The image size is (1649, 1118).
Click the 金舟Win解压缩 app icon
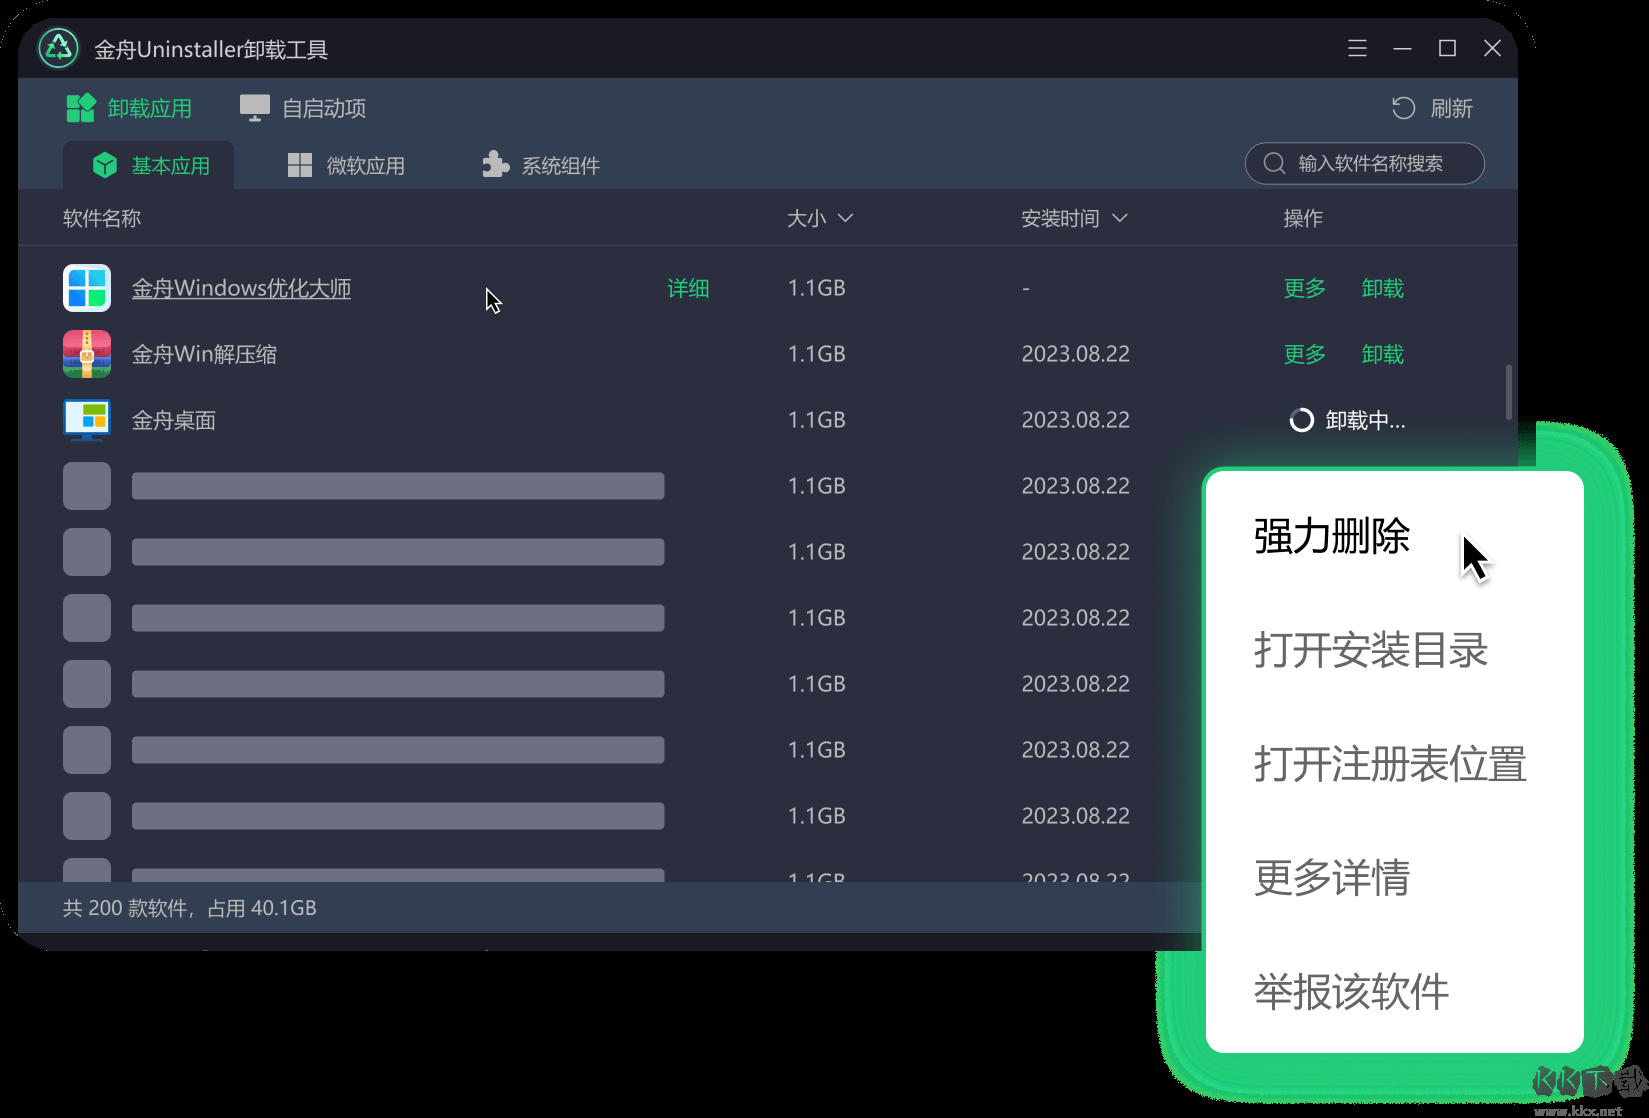click(87, 354)
